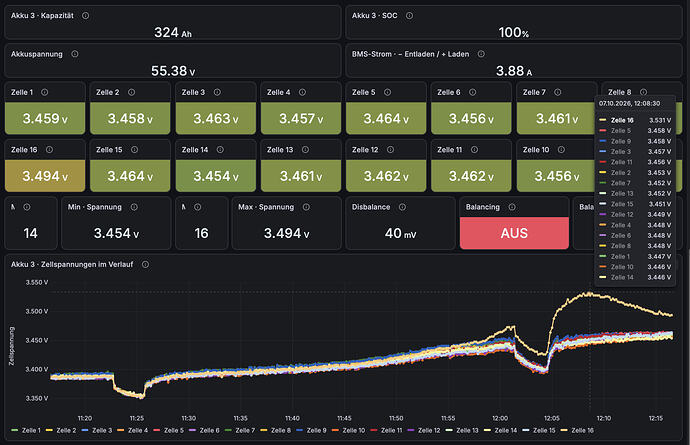
Task: Click the 40 mV disbalance value
Action: point(400,233)
